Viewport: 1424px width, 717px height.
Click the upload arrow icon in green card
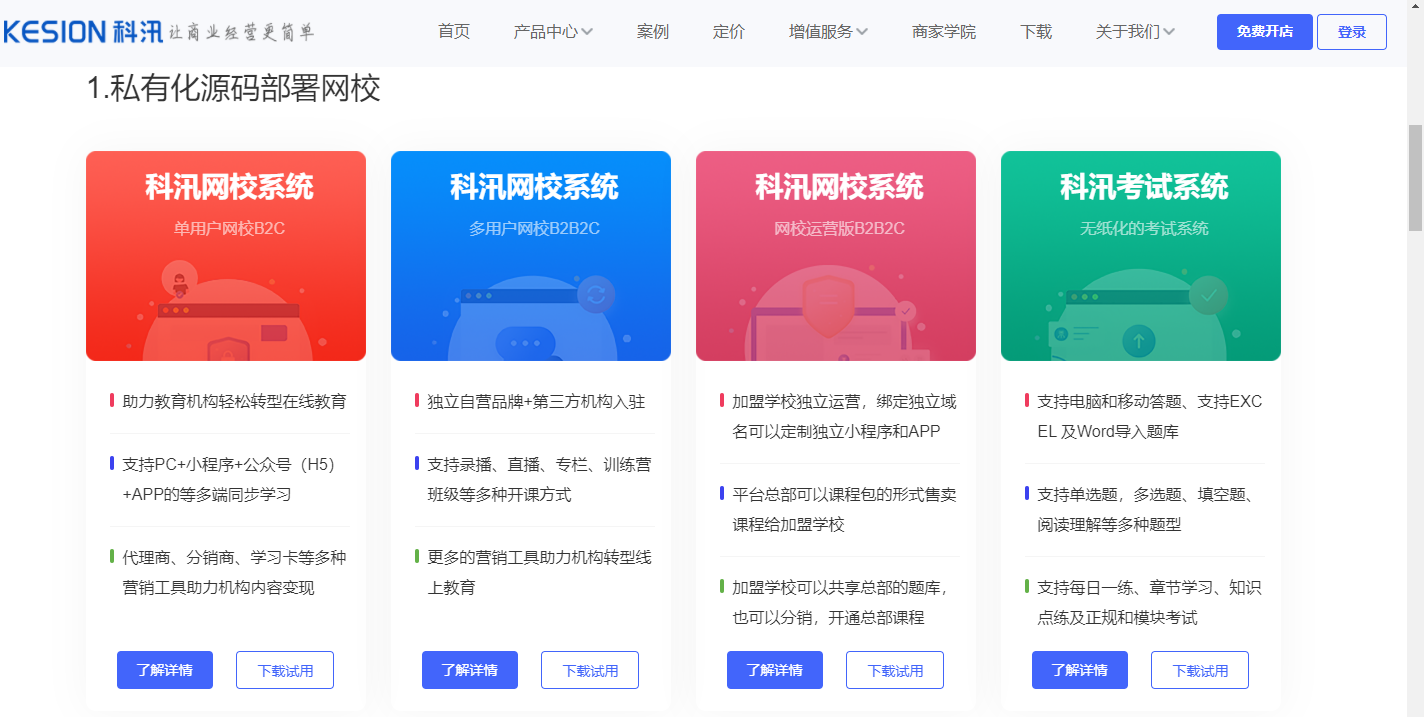coord(1138,341)
